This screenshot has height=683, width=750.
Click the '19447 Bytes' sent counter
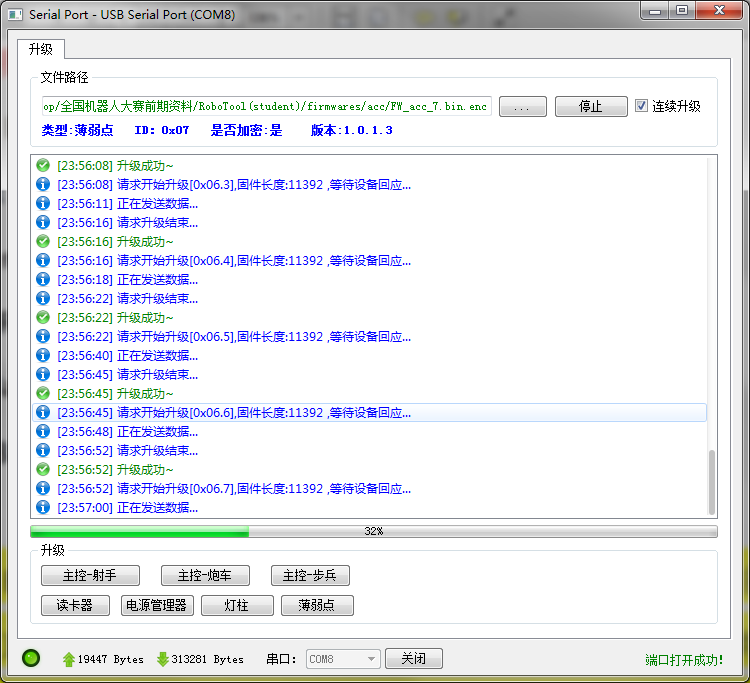point(110,659)
